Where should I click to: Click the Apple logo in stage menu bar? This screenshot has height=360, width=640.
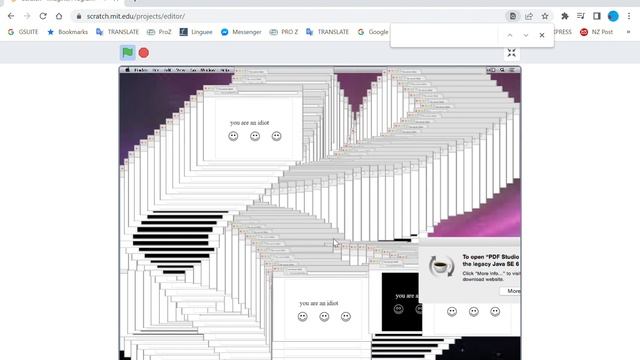click(127, 70)
